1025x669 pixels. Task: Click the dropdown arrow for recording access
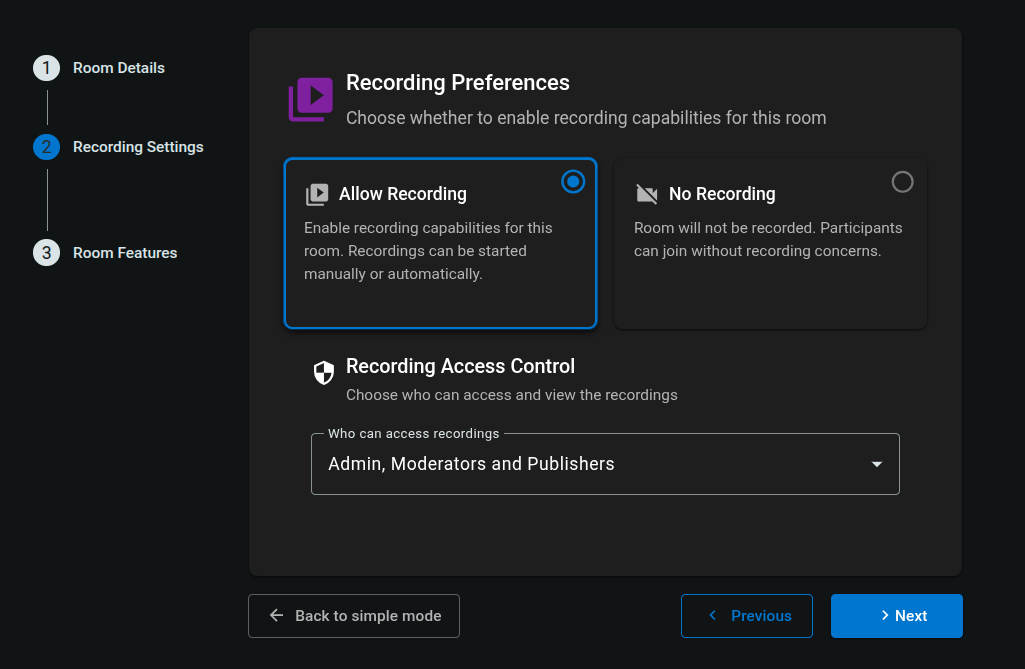click(x=876, y=464)
